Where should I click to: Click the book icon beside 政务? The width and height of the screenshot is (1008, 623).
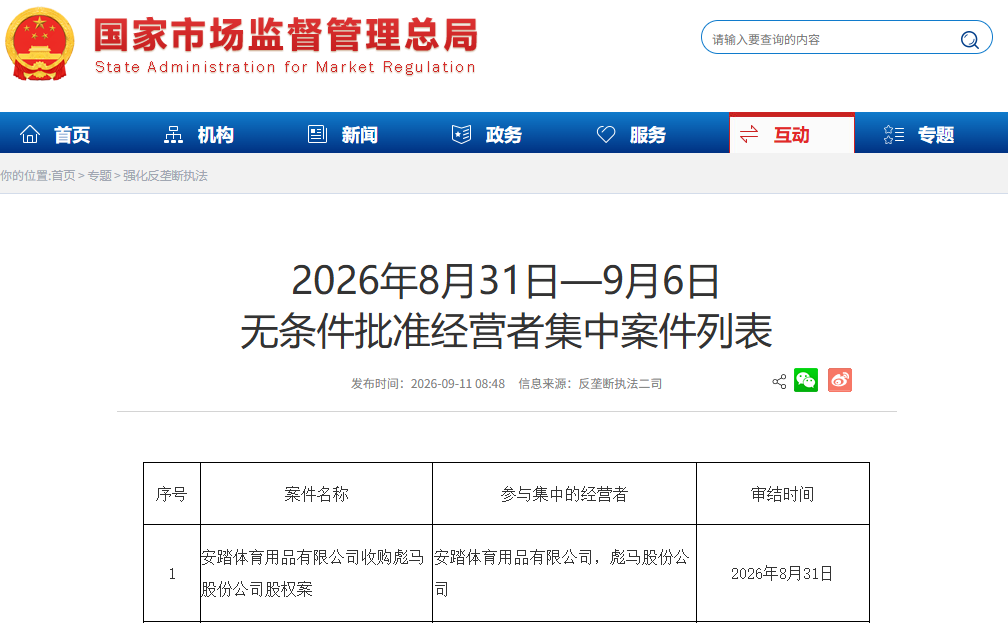click(462, 134)
